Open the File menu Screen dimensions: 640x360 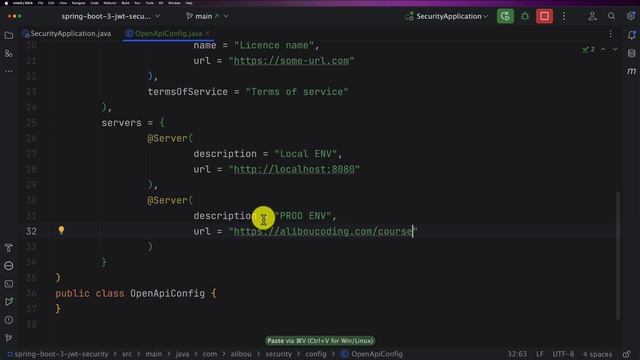(x=40, y=3)
